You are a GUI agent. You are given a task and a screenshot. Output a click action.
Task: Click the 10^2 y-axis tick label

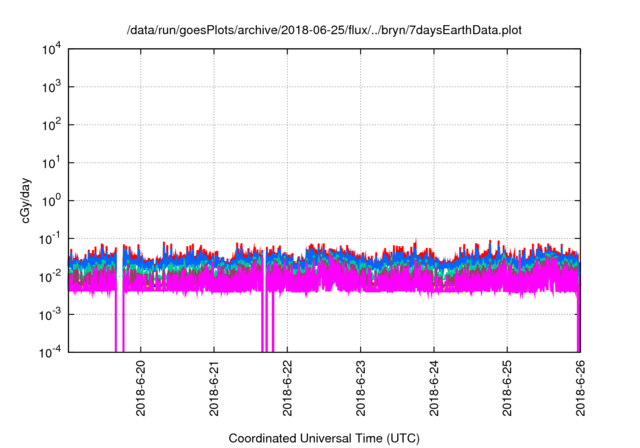51,125
